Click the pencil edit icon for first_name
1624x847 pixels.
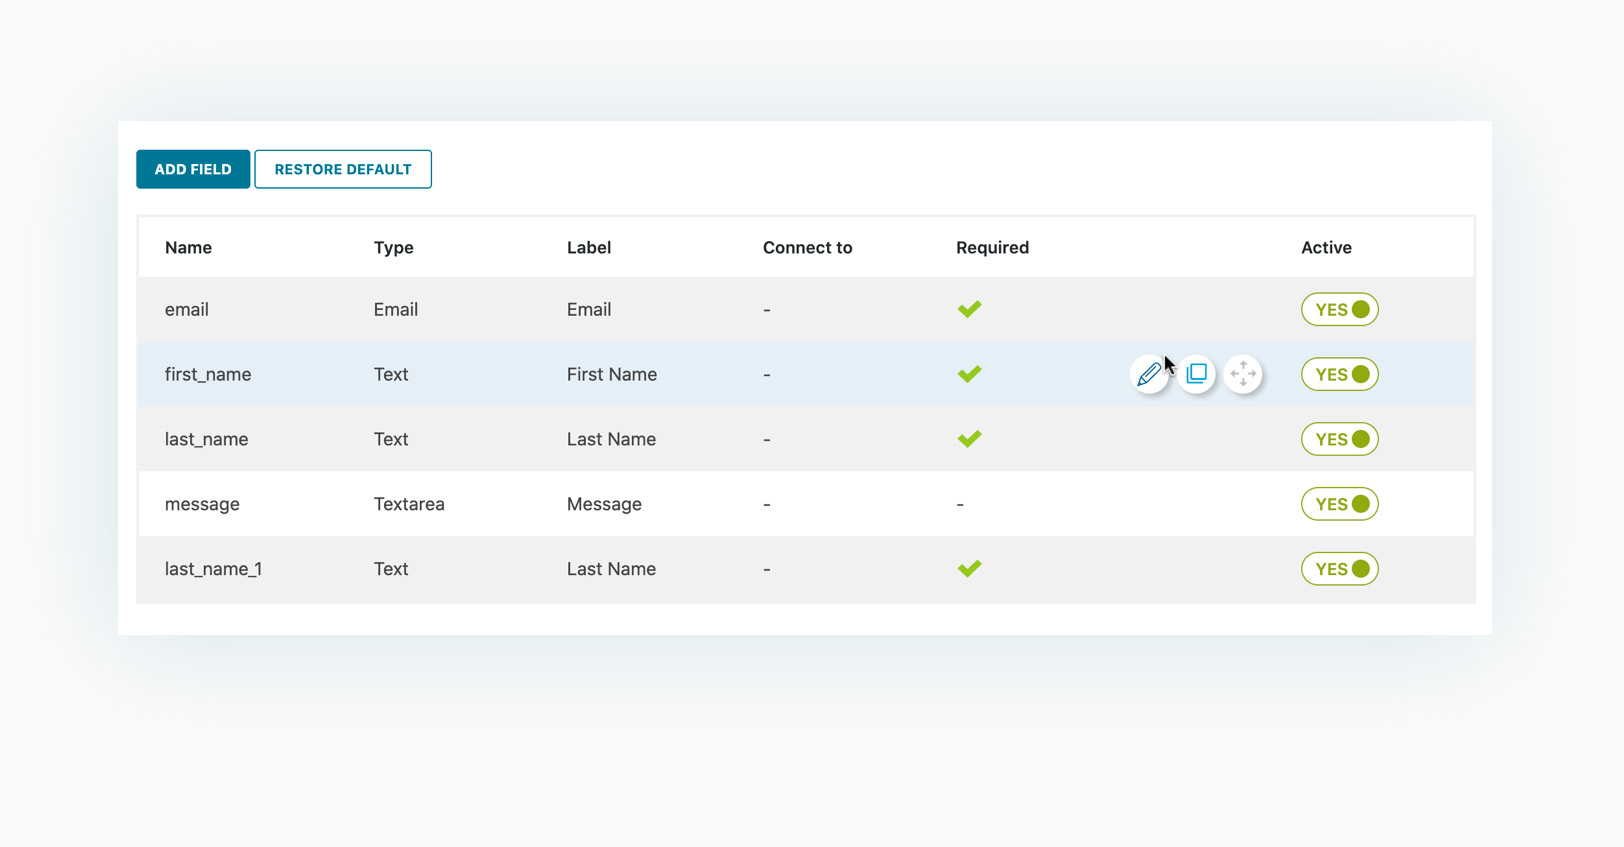pos(1149,374)
